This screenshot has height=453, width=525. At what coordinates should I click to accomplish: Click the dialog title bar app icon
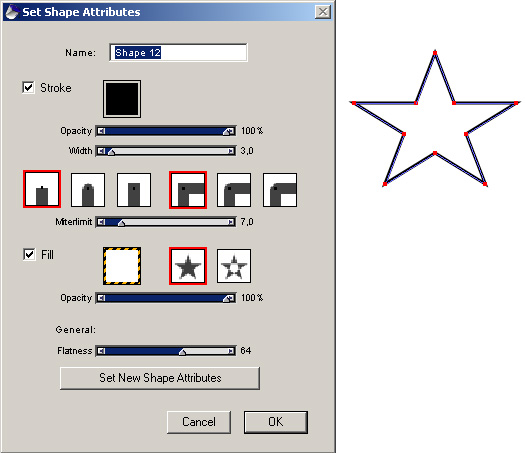point(12,12)
